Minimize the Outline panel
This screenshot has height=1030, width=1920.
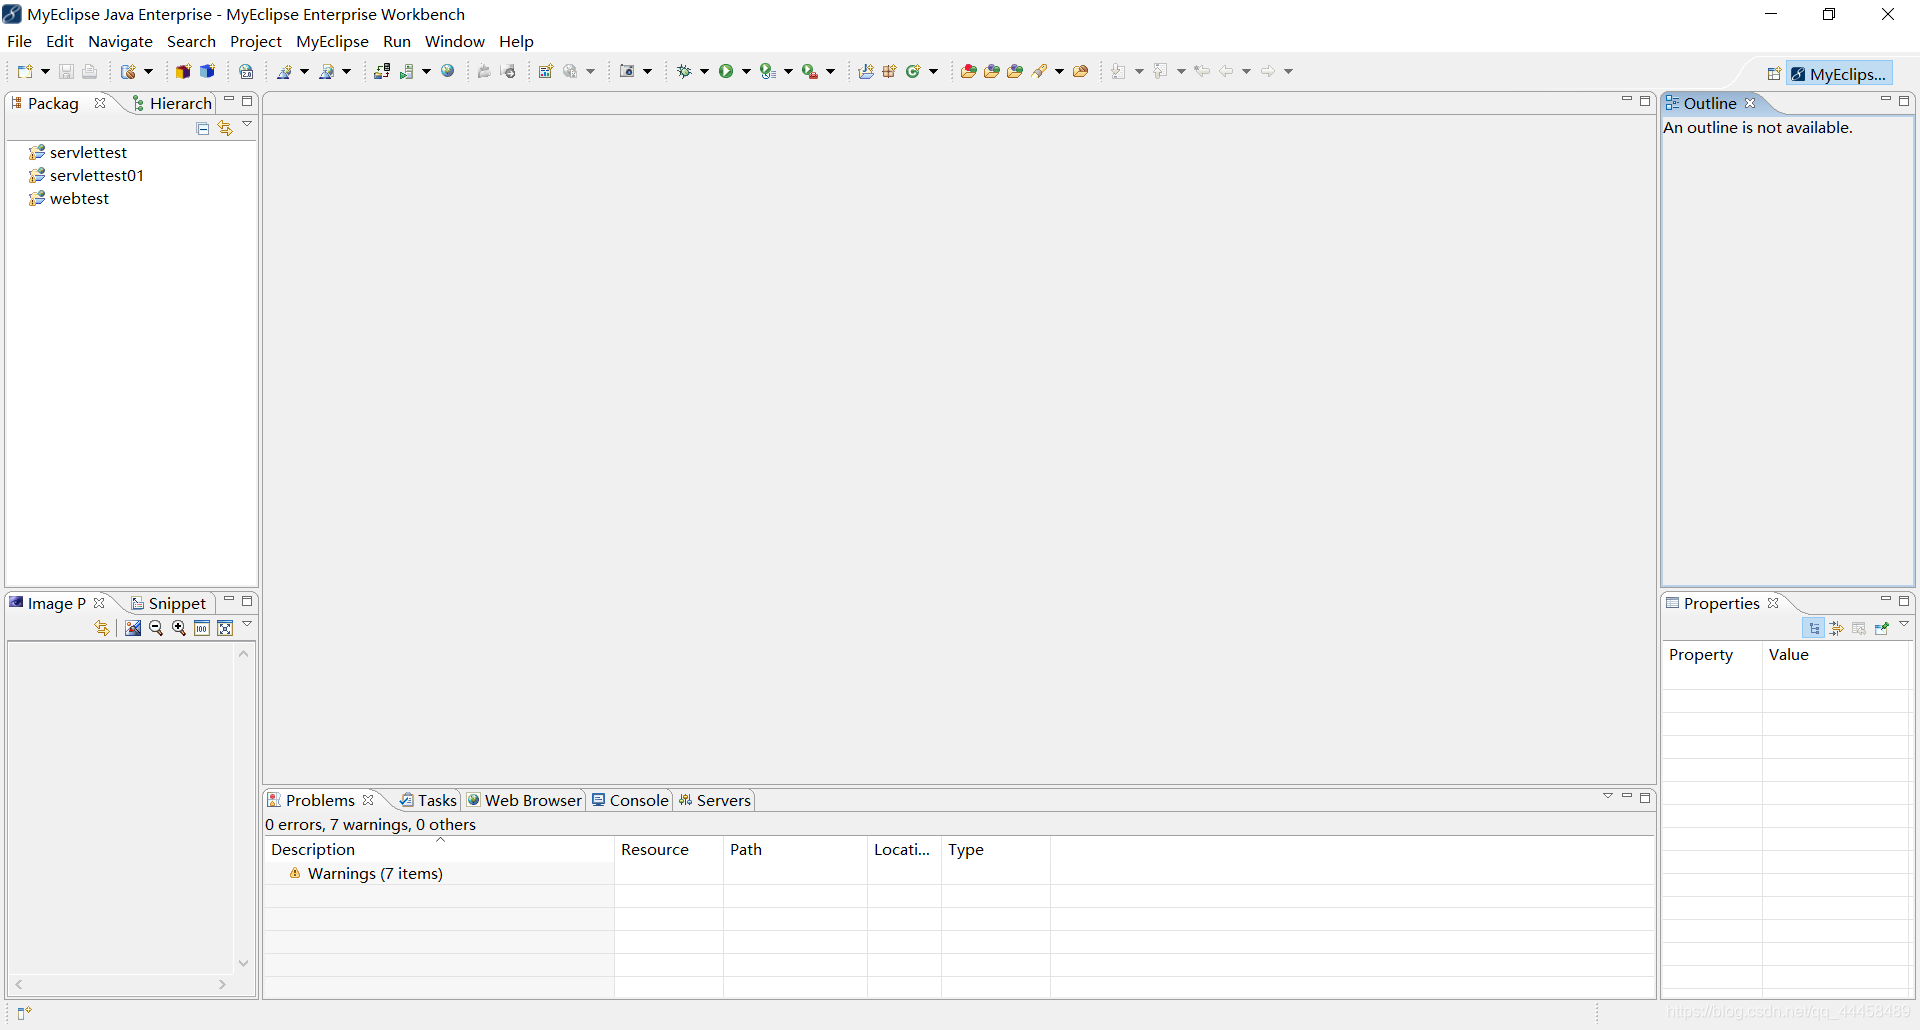1886,100
